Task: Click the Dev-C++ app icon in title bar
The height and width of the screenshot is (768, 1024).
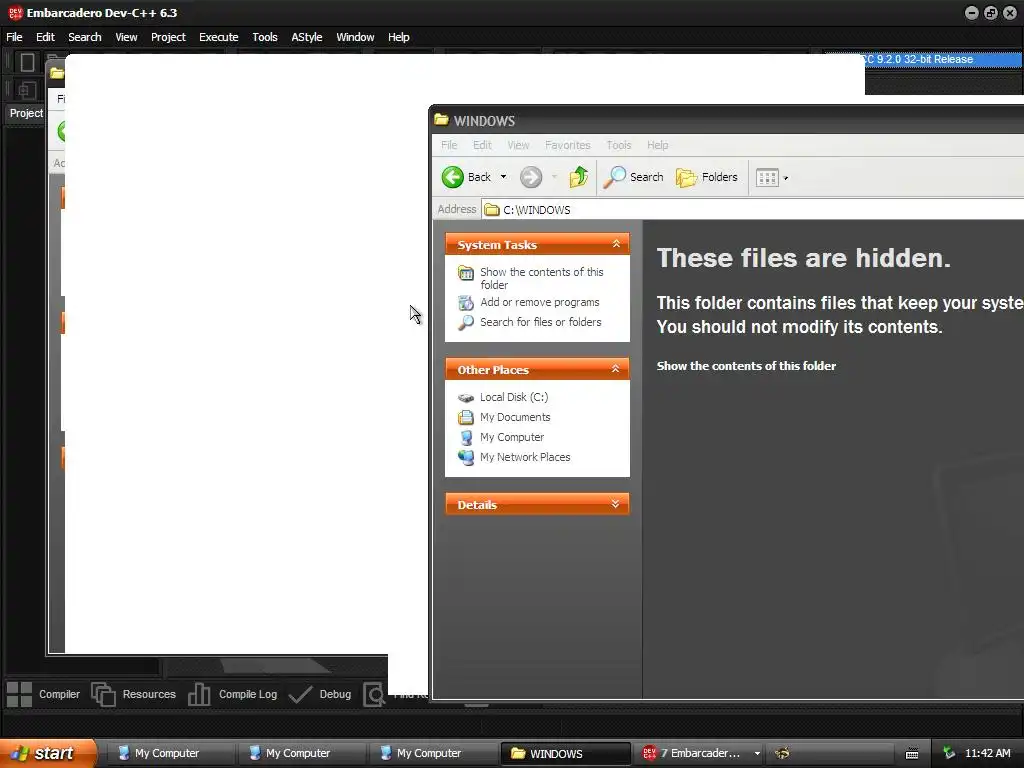Action: pos(15,13)
